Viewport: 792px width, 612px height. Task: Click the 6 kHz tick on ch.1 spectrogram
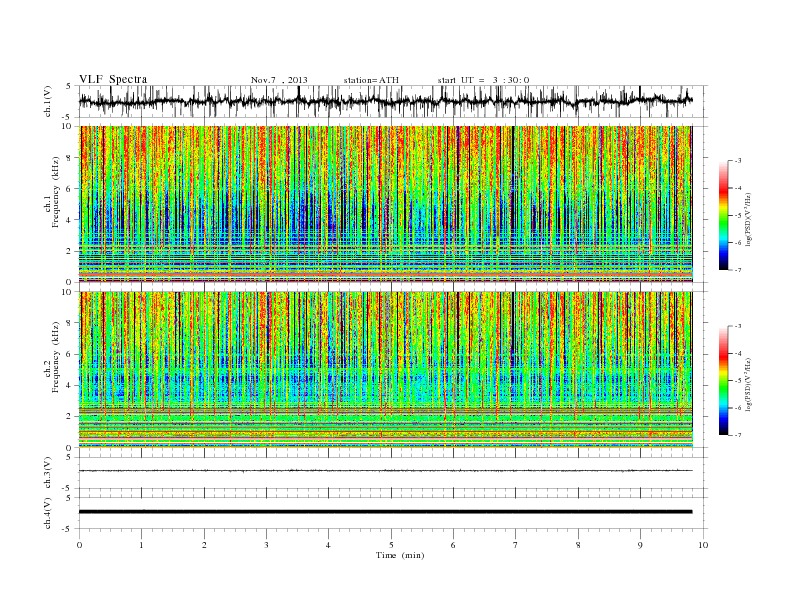pyautogui.click(x=70, y=189)
